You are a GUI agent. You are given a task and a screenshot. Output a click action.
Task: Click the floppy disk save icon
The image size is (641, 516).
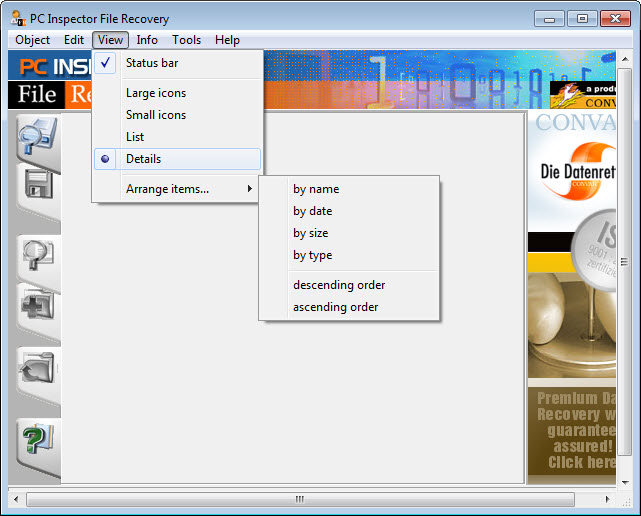(39, 185)
